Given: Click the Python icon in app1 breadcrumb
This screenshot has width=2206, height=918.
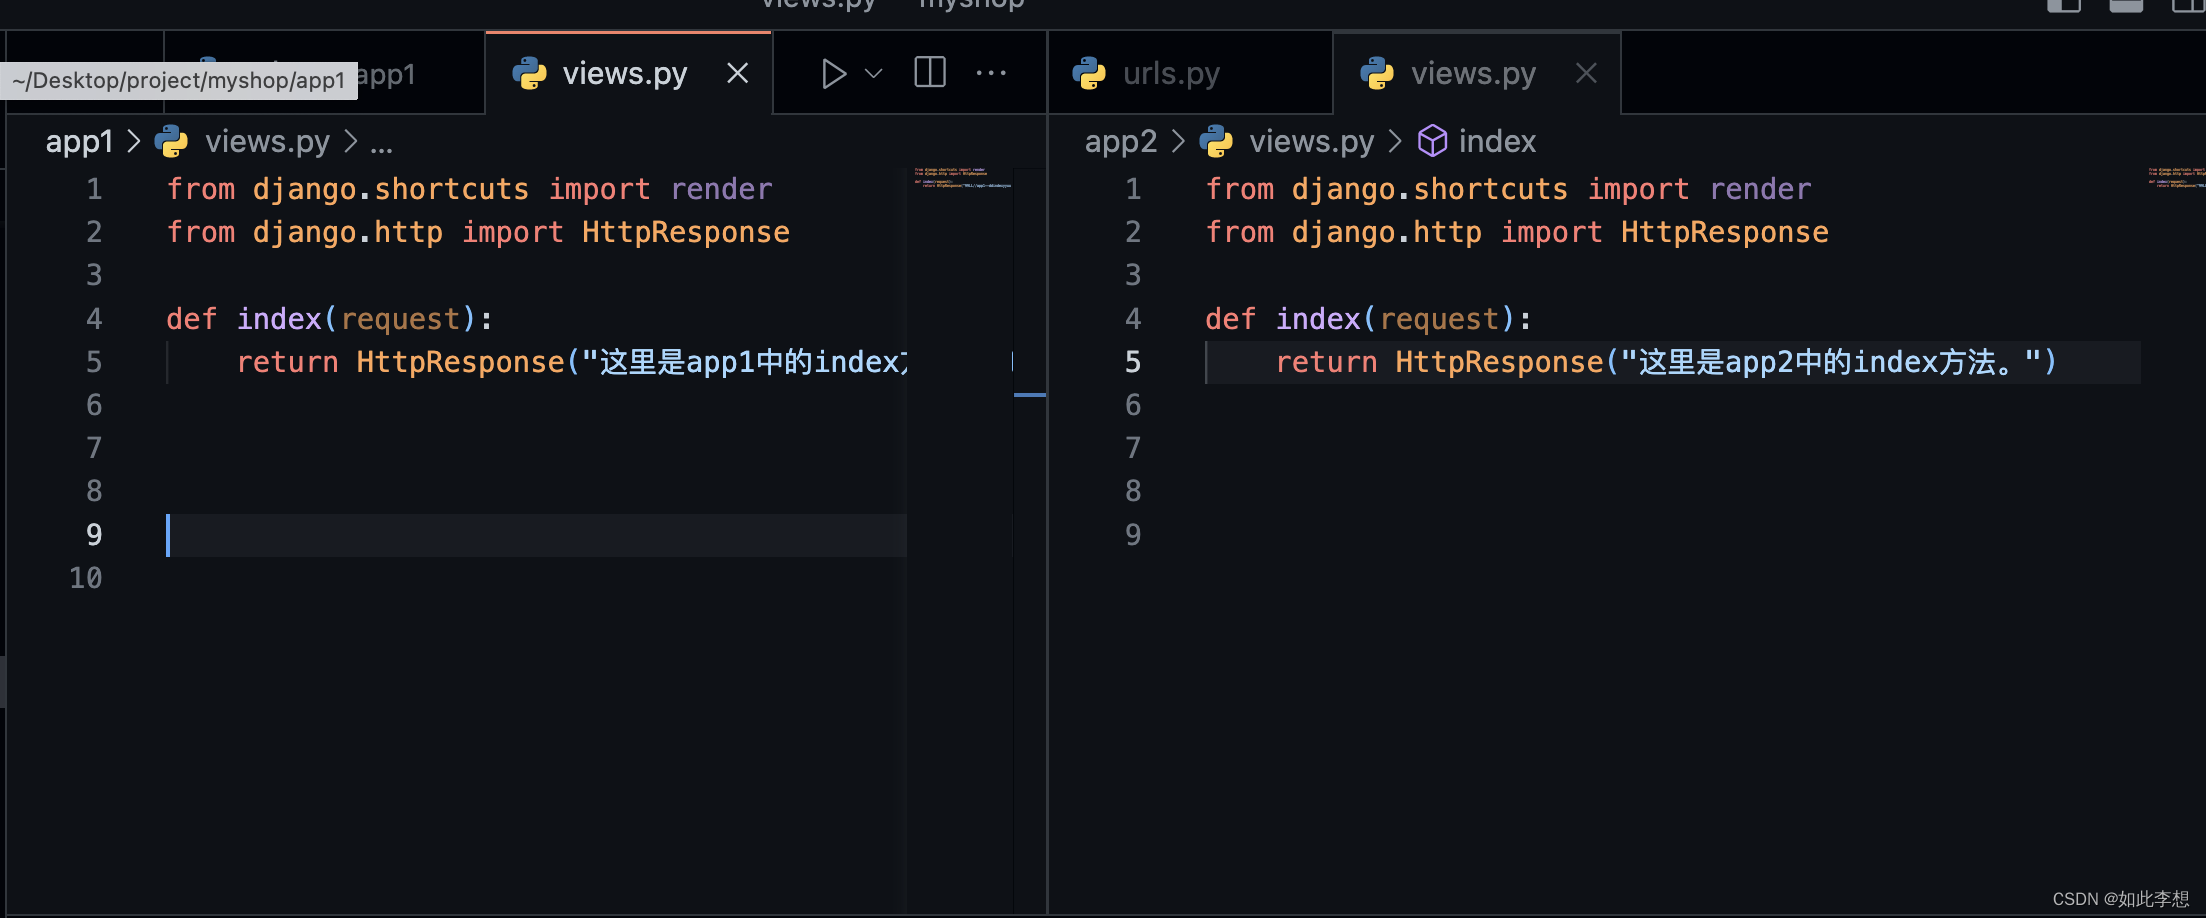Looking at the screenshot, I should (171, 141).
